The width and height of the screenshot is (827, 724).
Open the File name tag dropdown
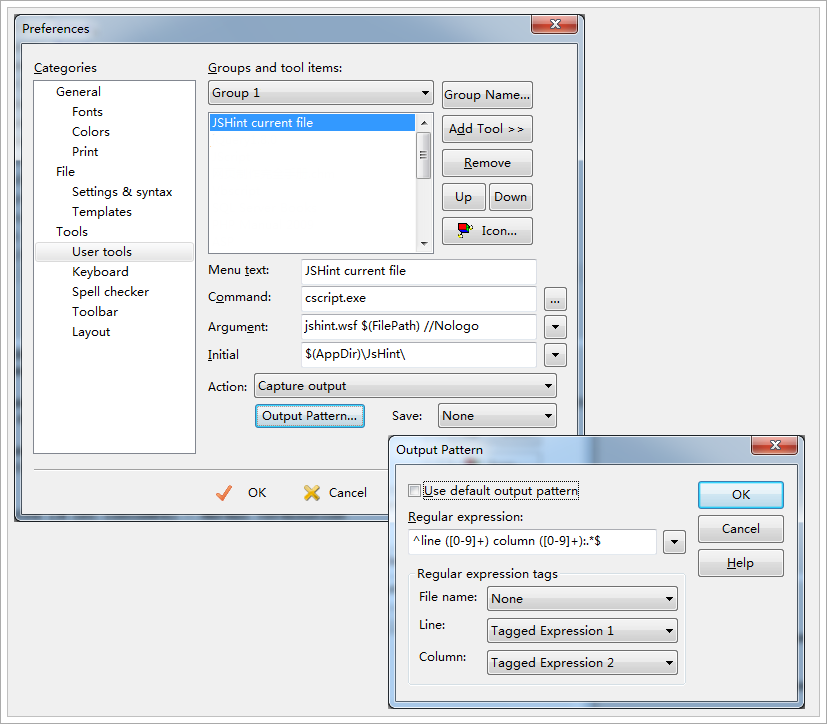coord(582,598)
